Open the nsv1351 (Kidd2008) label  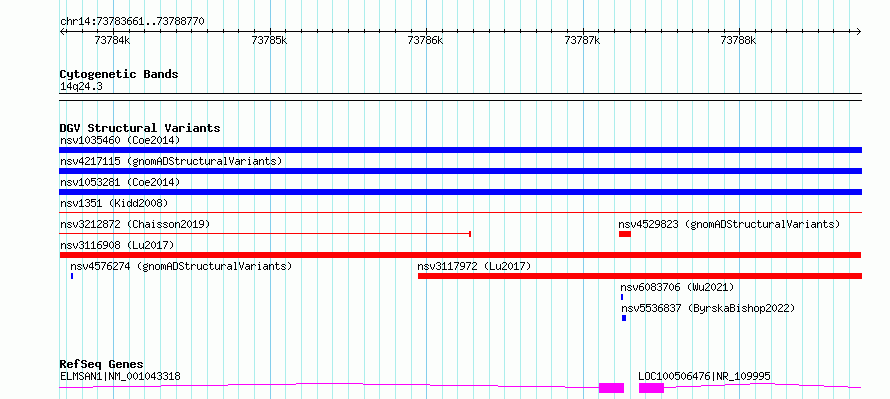(114, 203)
